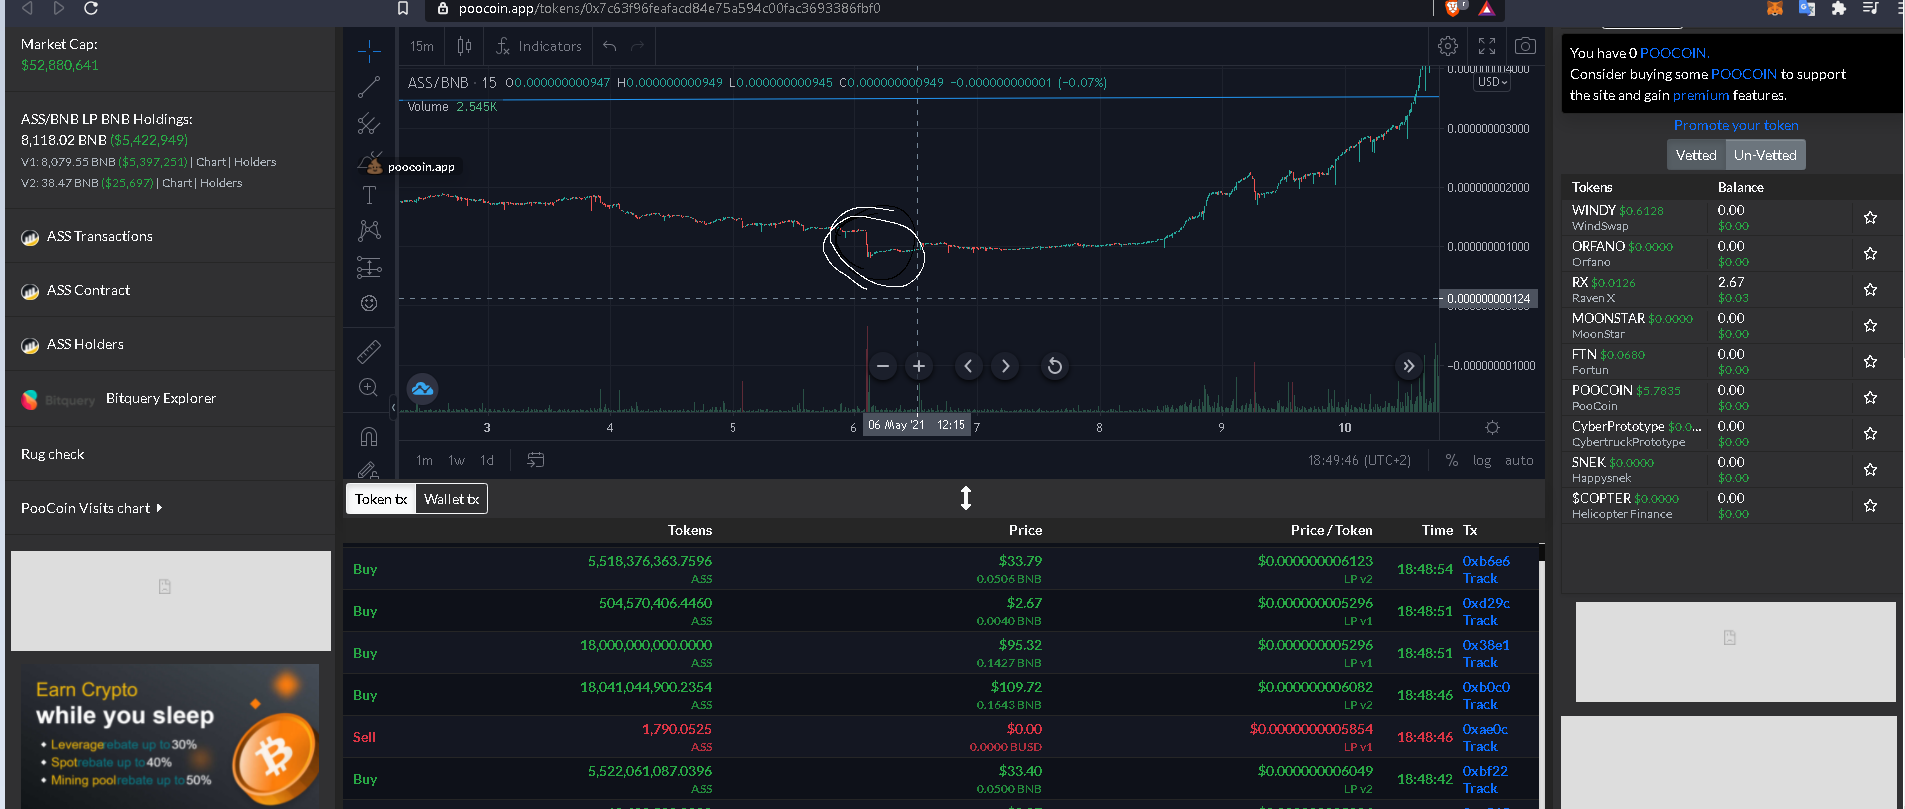Favorite the POOCOIN token row
The width and height of the screenshot is (1905, 809).
click(x=1870, y=397)
